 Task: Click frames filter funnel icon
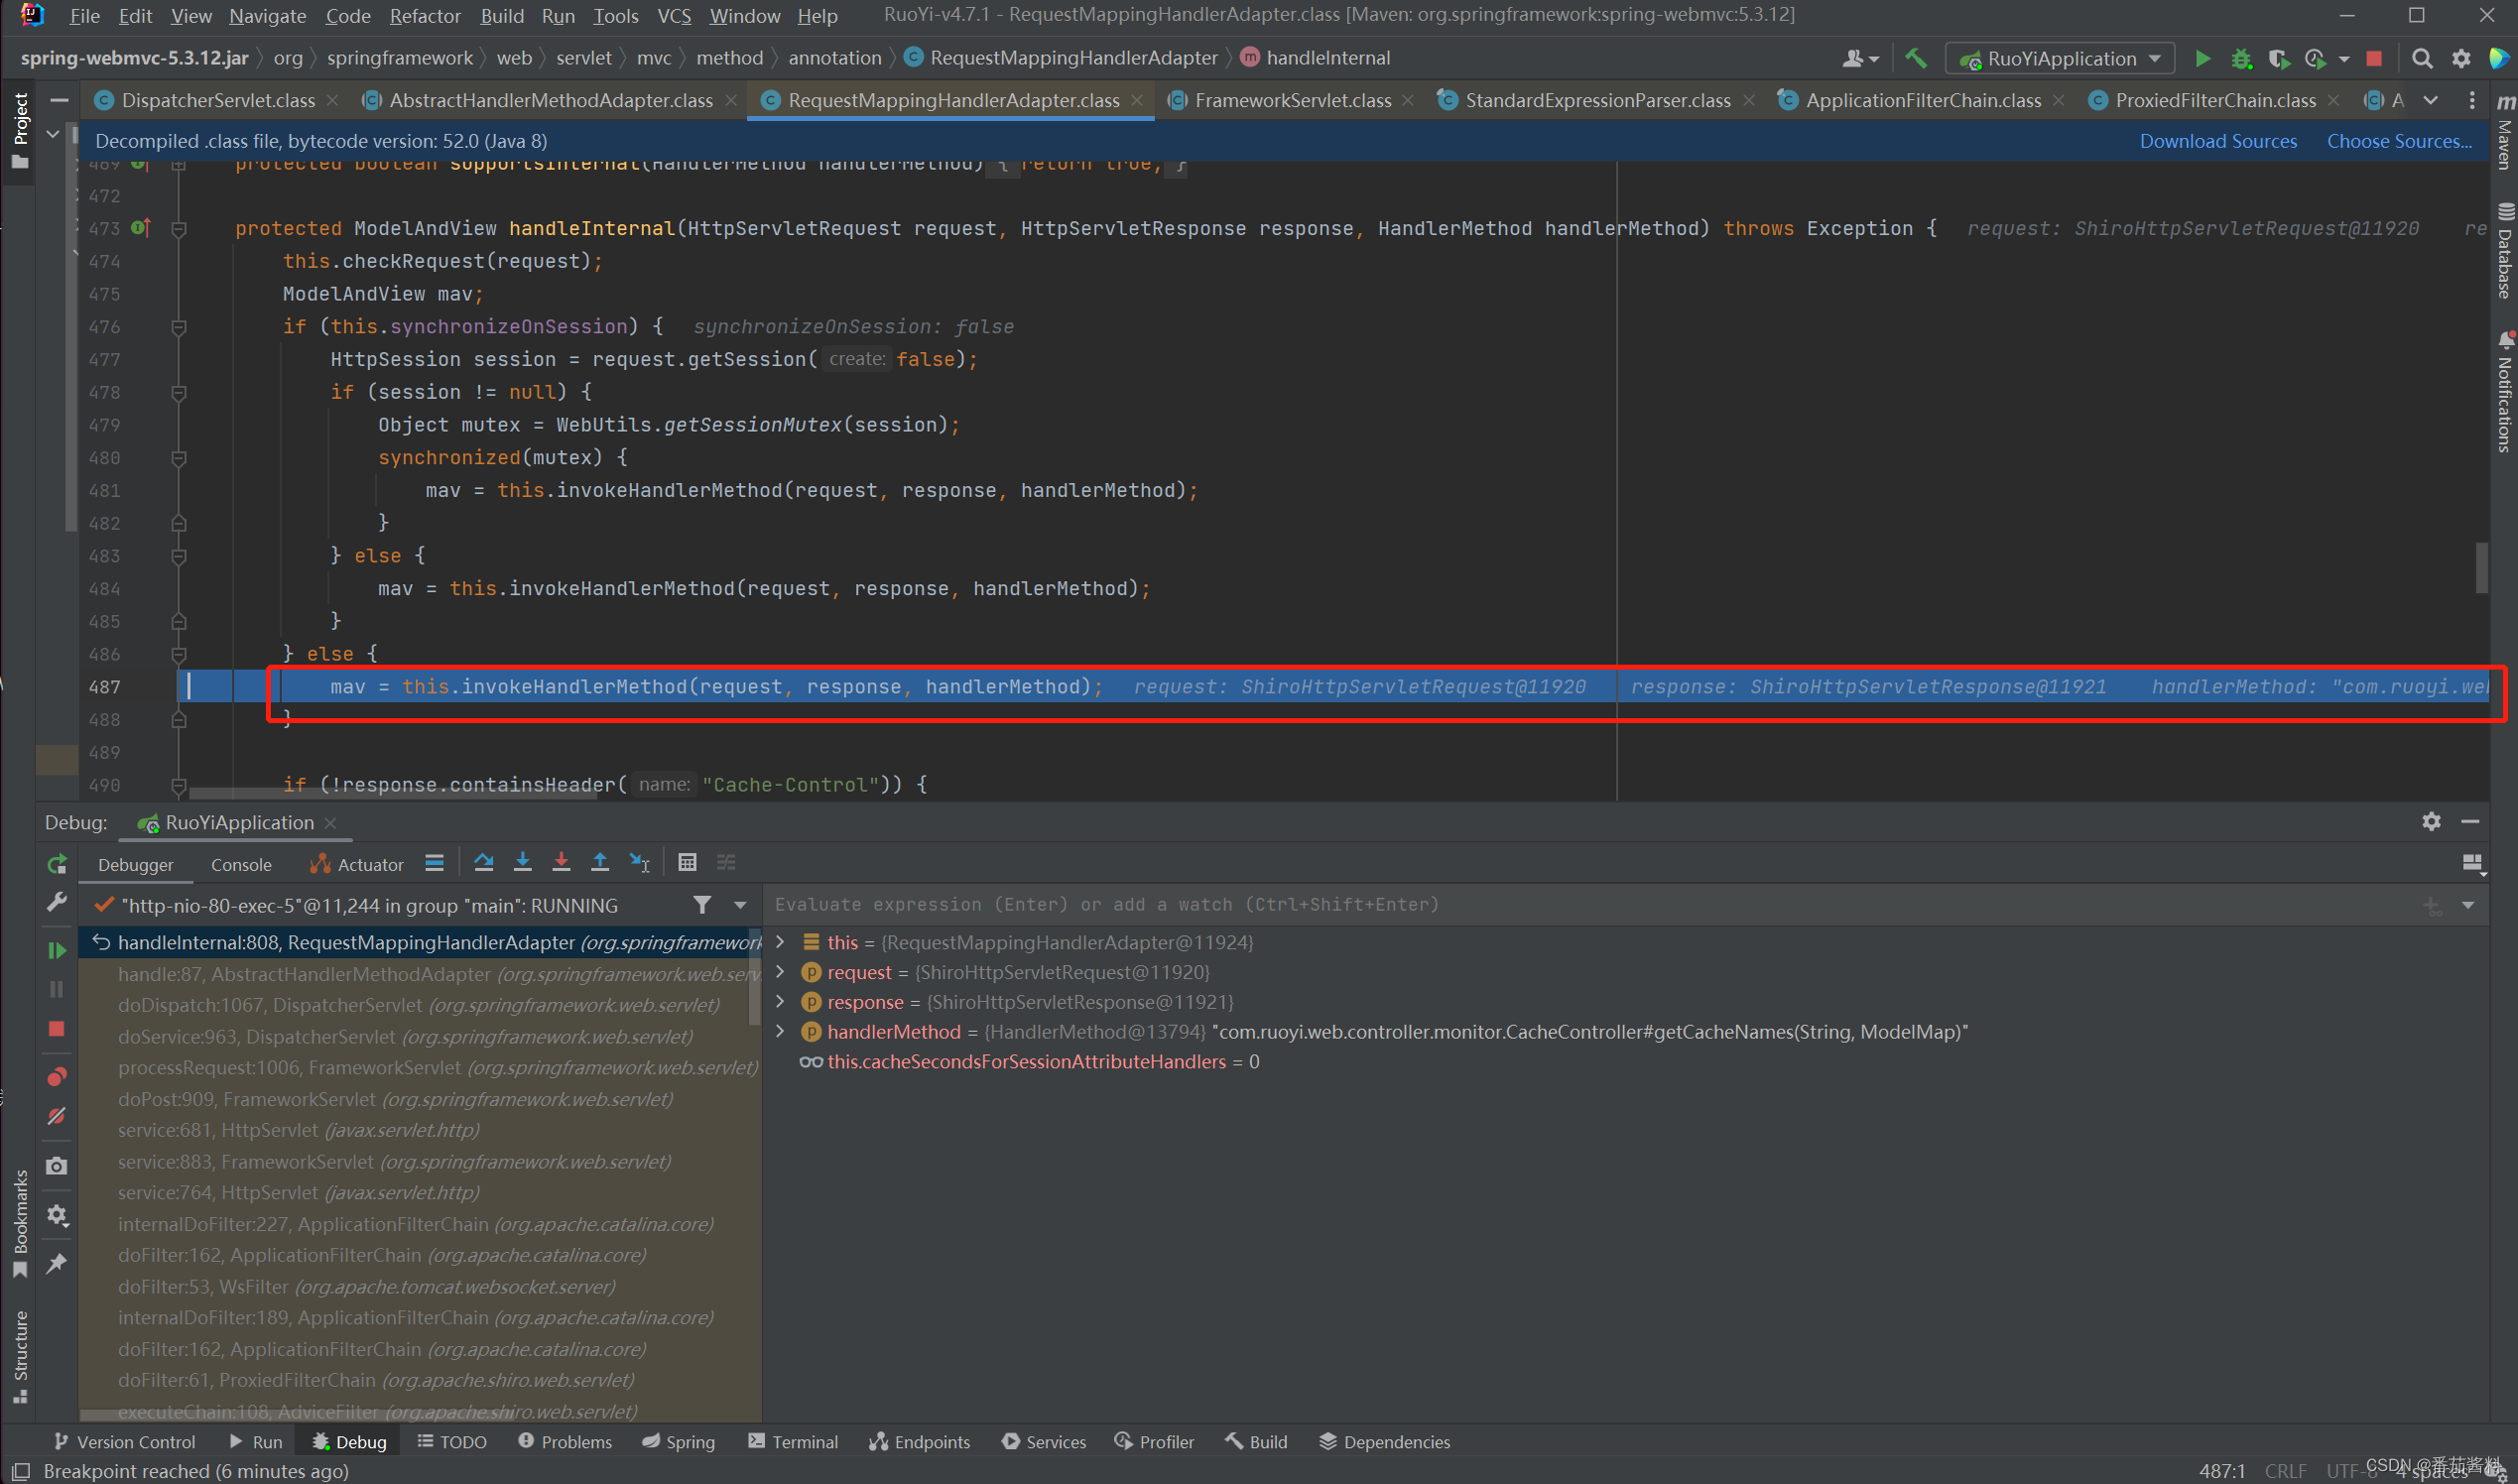(703, 905)
